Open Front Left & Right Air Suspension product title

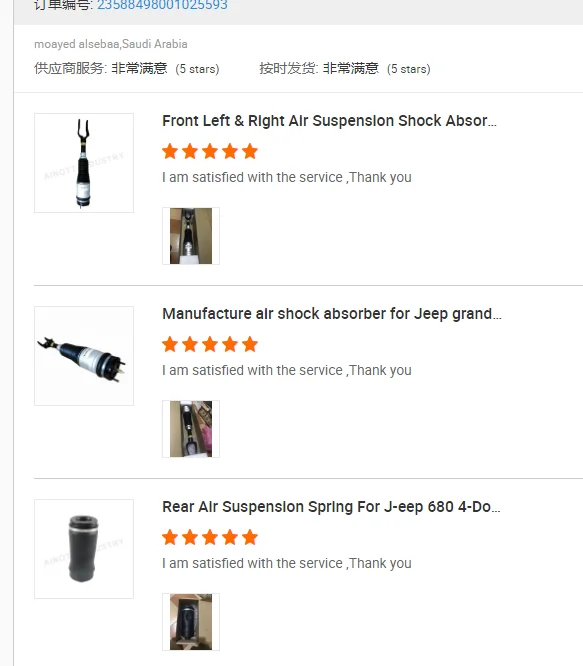click(329, 121)
